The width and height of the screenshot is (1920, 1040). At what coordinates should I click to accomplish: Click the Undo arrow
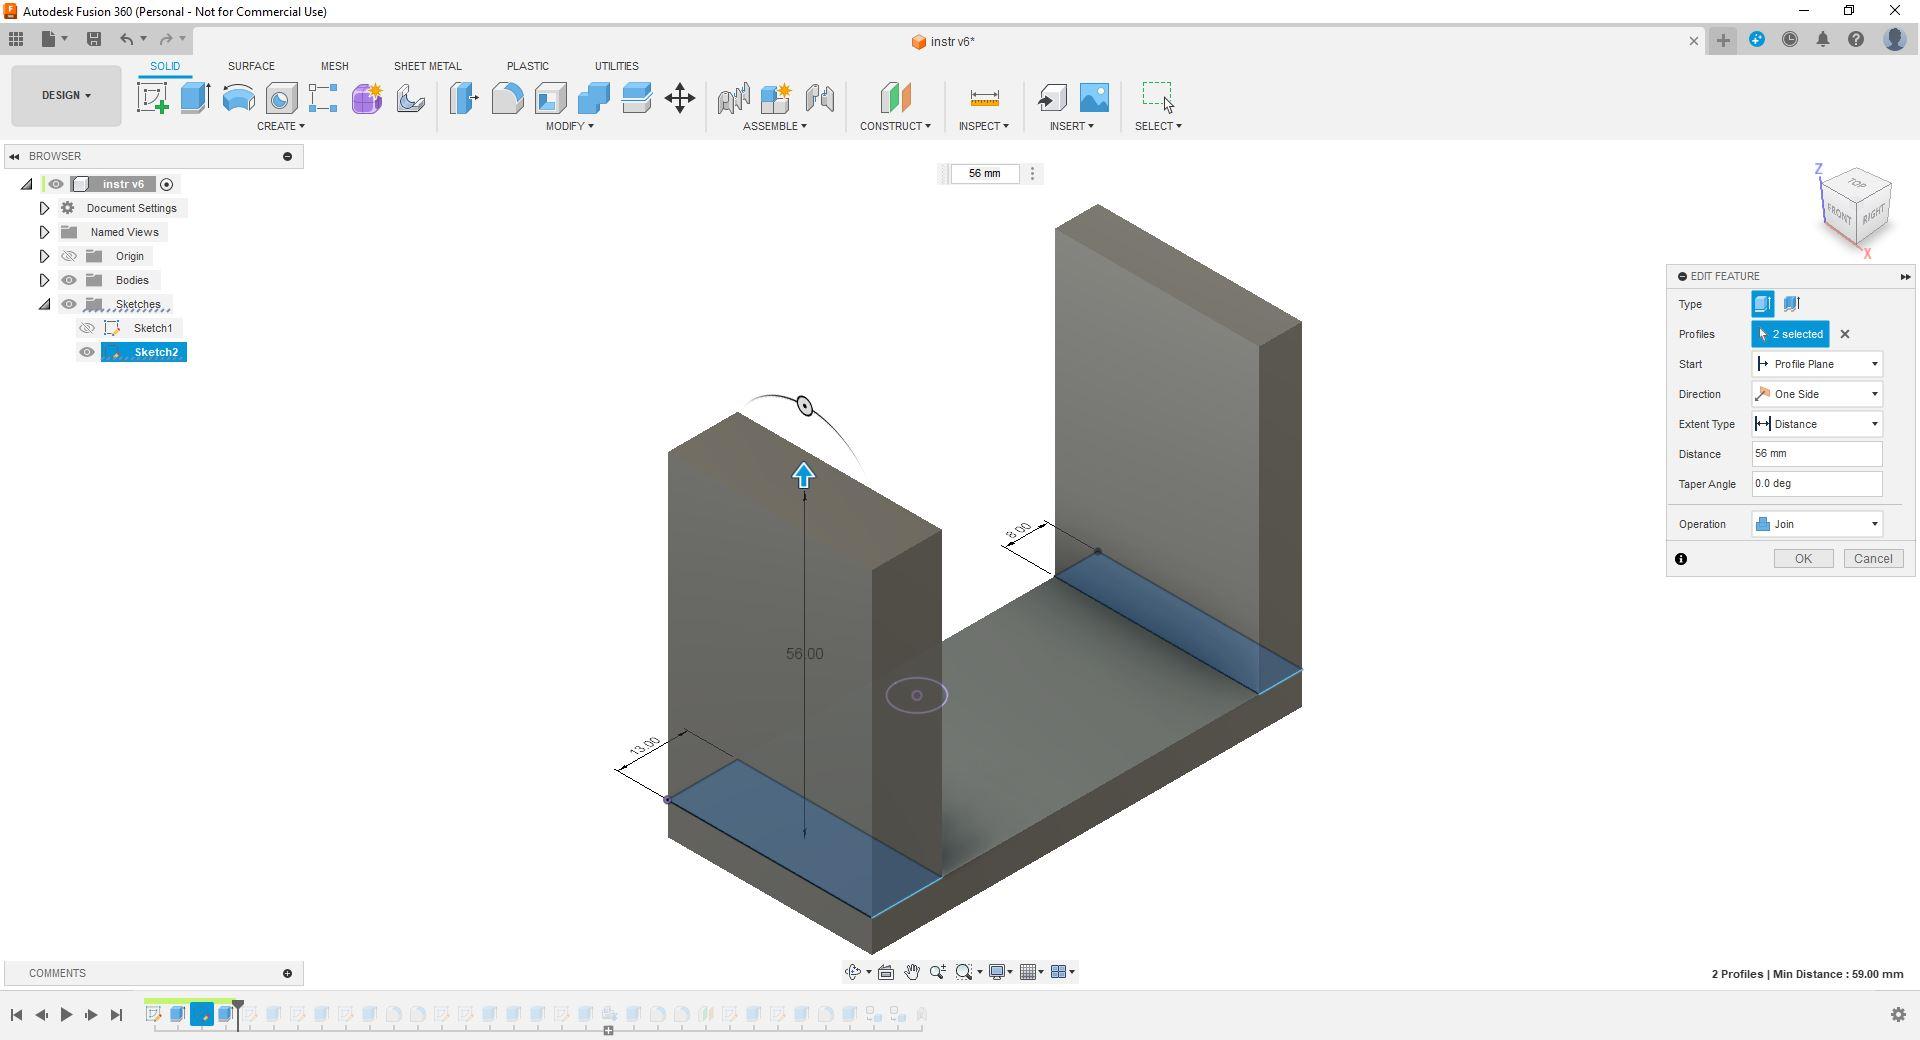[x=127, y=40]
